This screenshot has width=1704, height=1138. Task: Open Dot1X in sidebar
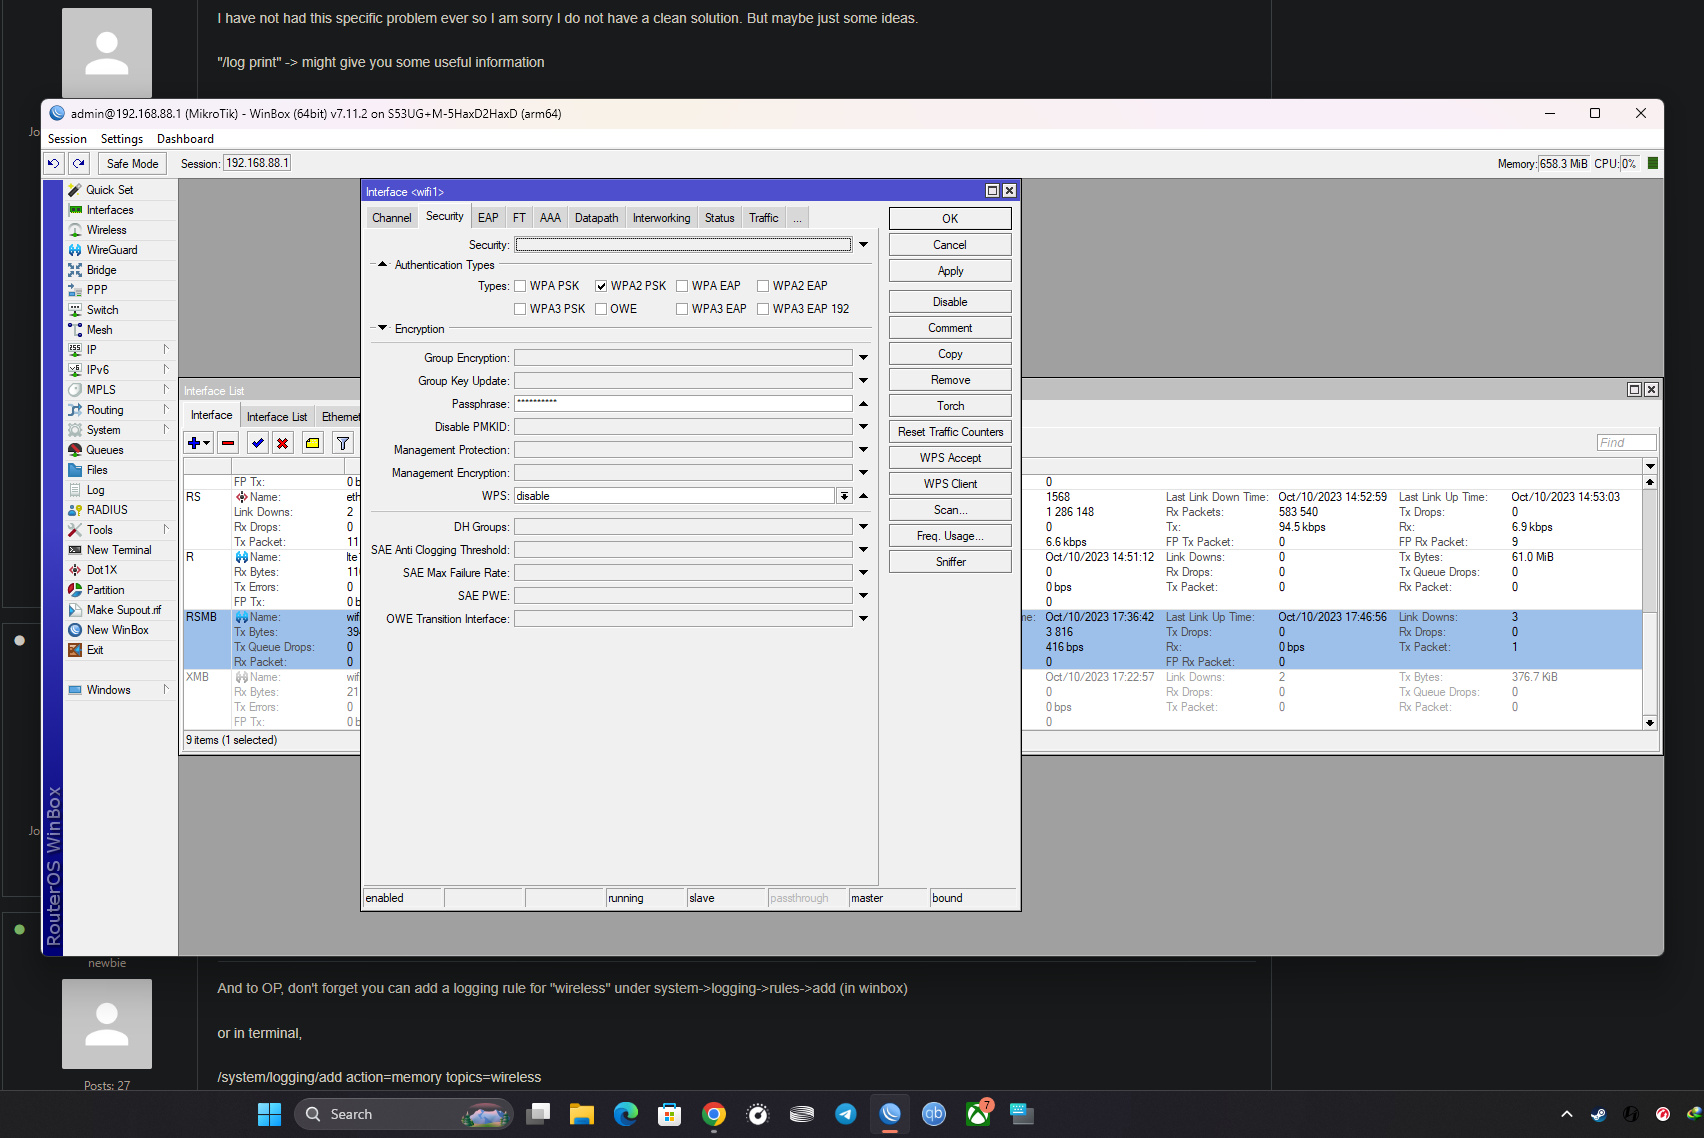click(101, 570)
